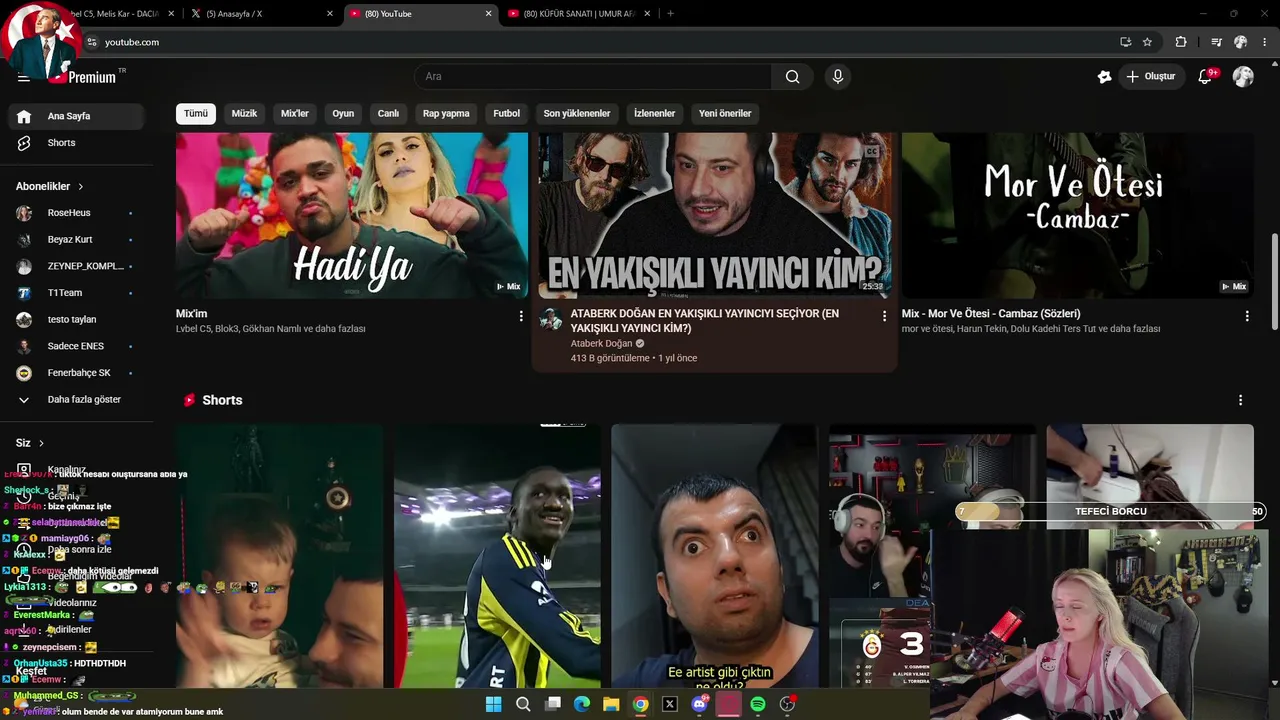Viewport: 1280px width, 720px height.
Task: Open the Short showing a baby
Action: [279, 556]
